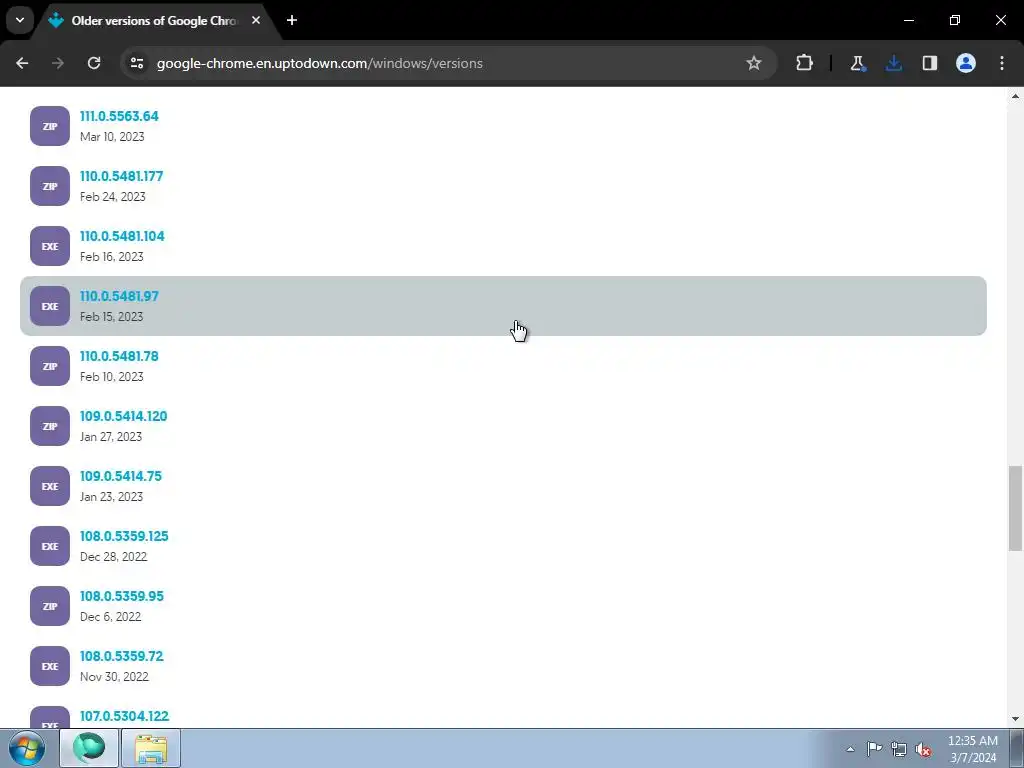
Task: Click the page vertical scrollbar thumb
Action: (x=1015, y=508)
